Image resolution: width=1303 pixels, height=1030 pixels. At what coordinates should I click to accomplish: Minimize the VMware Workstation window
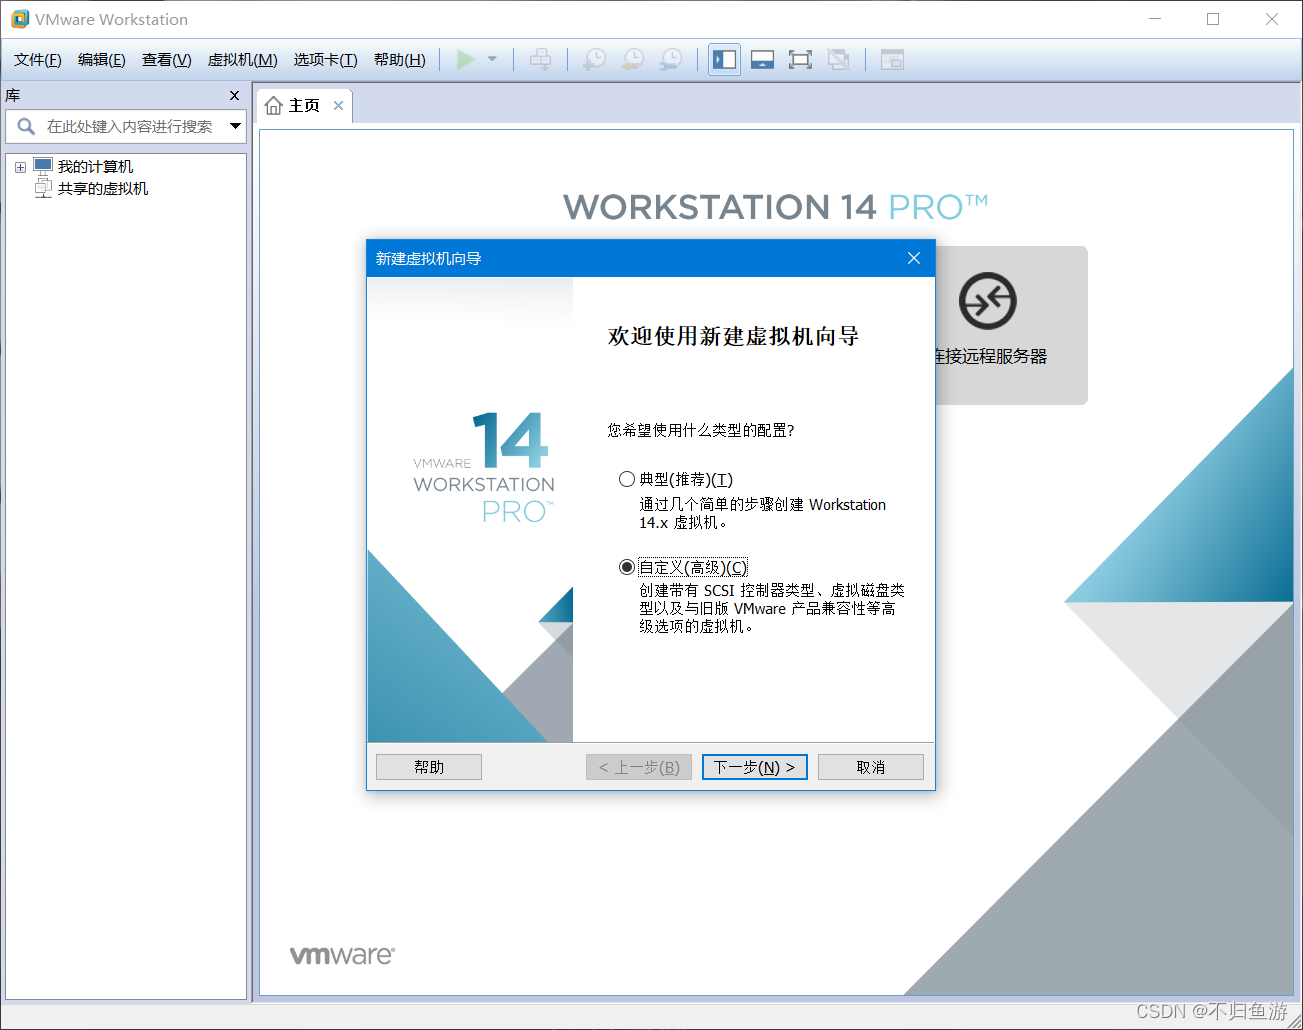coord(1155,19)
